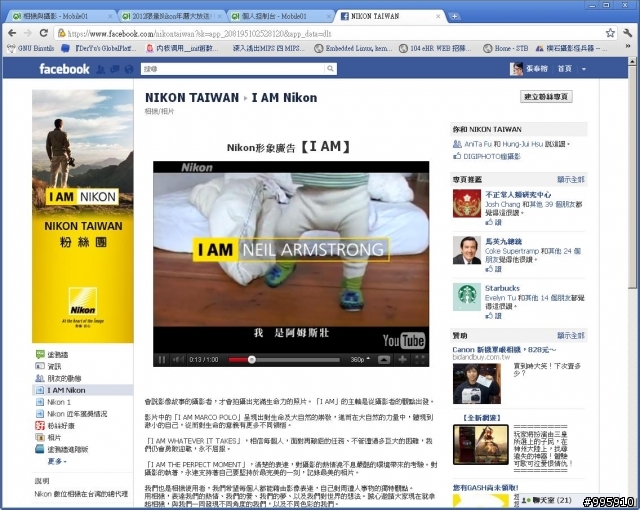Like the 不正常人類研究中心 page thumbs-up

(x=493, y=222)
